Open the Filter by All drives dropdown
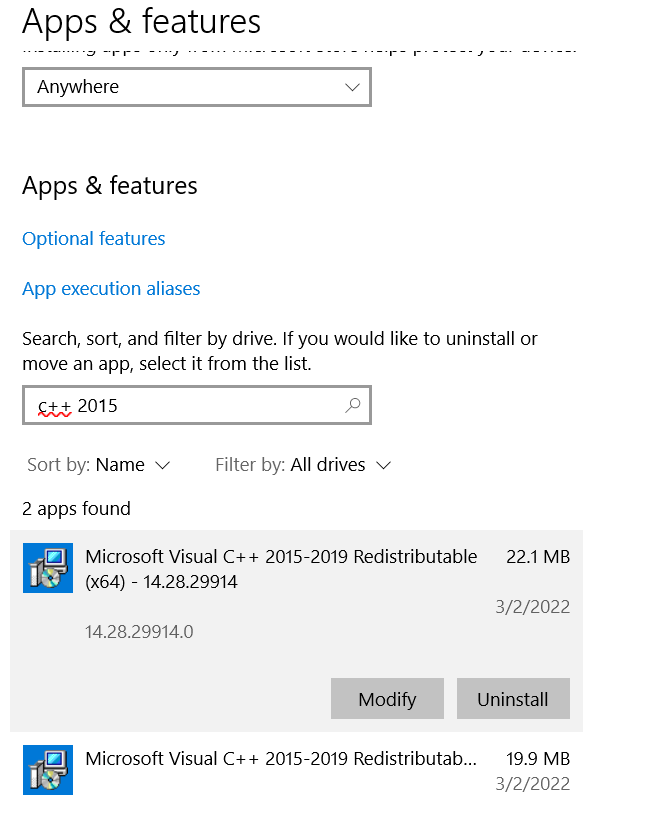The width and height of the screenshot is (651, 821). pos(303,465)
